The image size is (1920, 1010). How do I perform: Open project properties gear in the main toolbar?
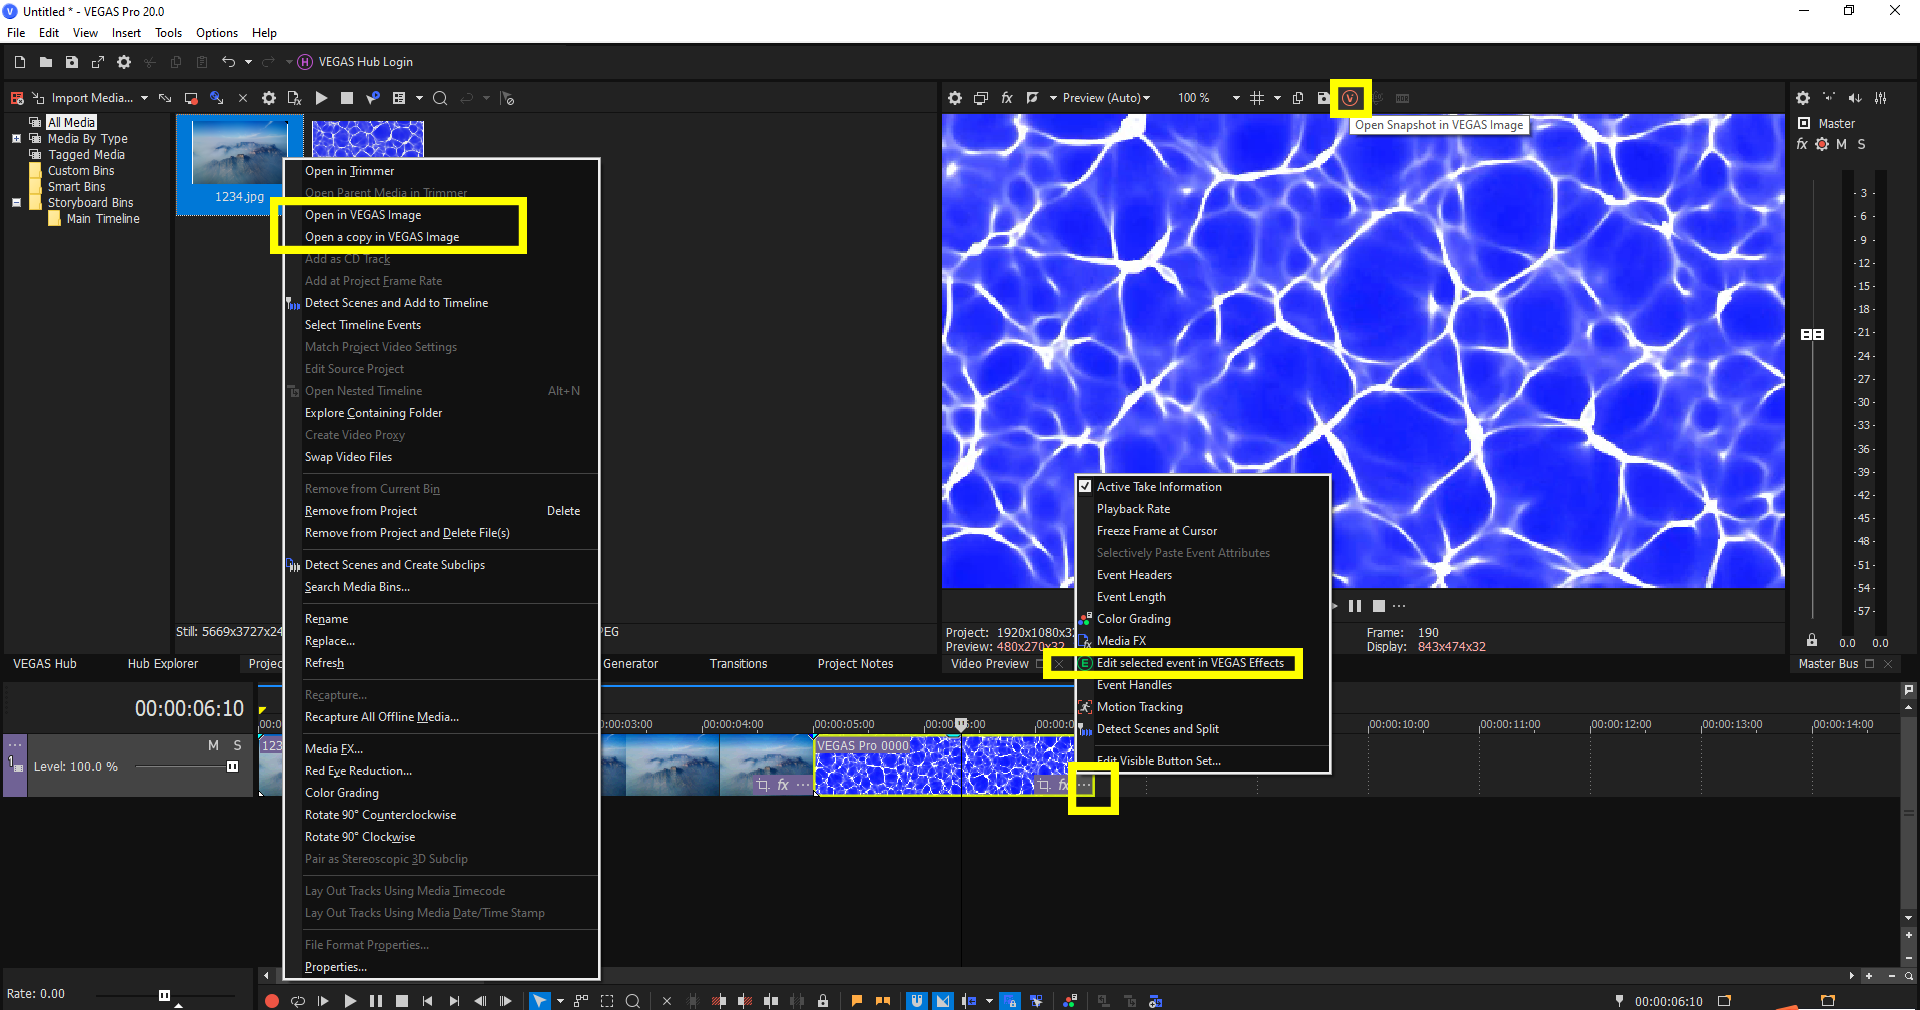coord(124,62)
